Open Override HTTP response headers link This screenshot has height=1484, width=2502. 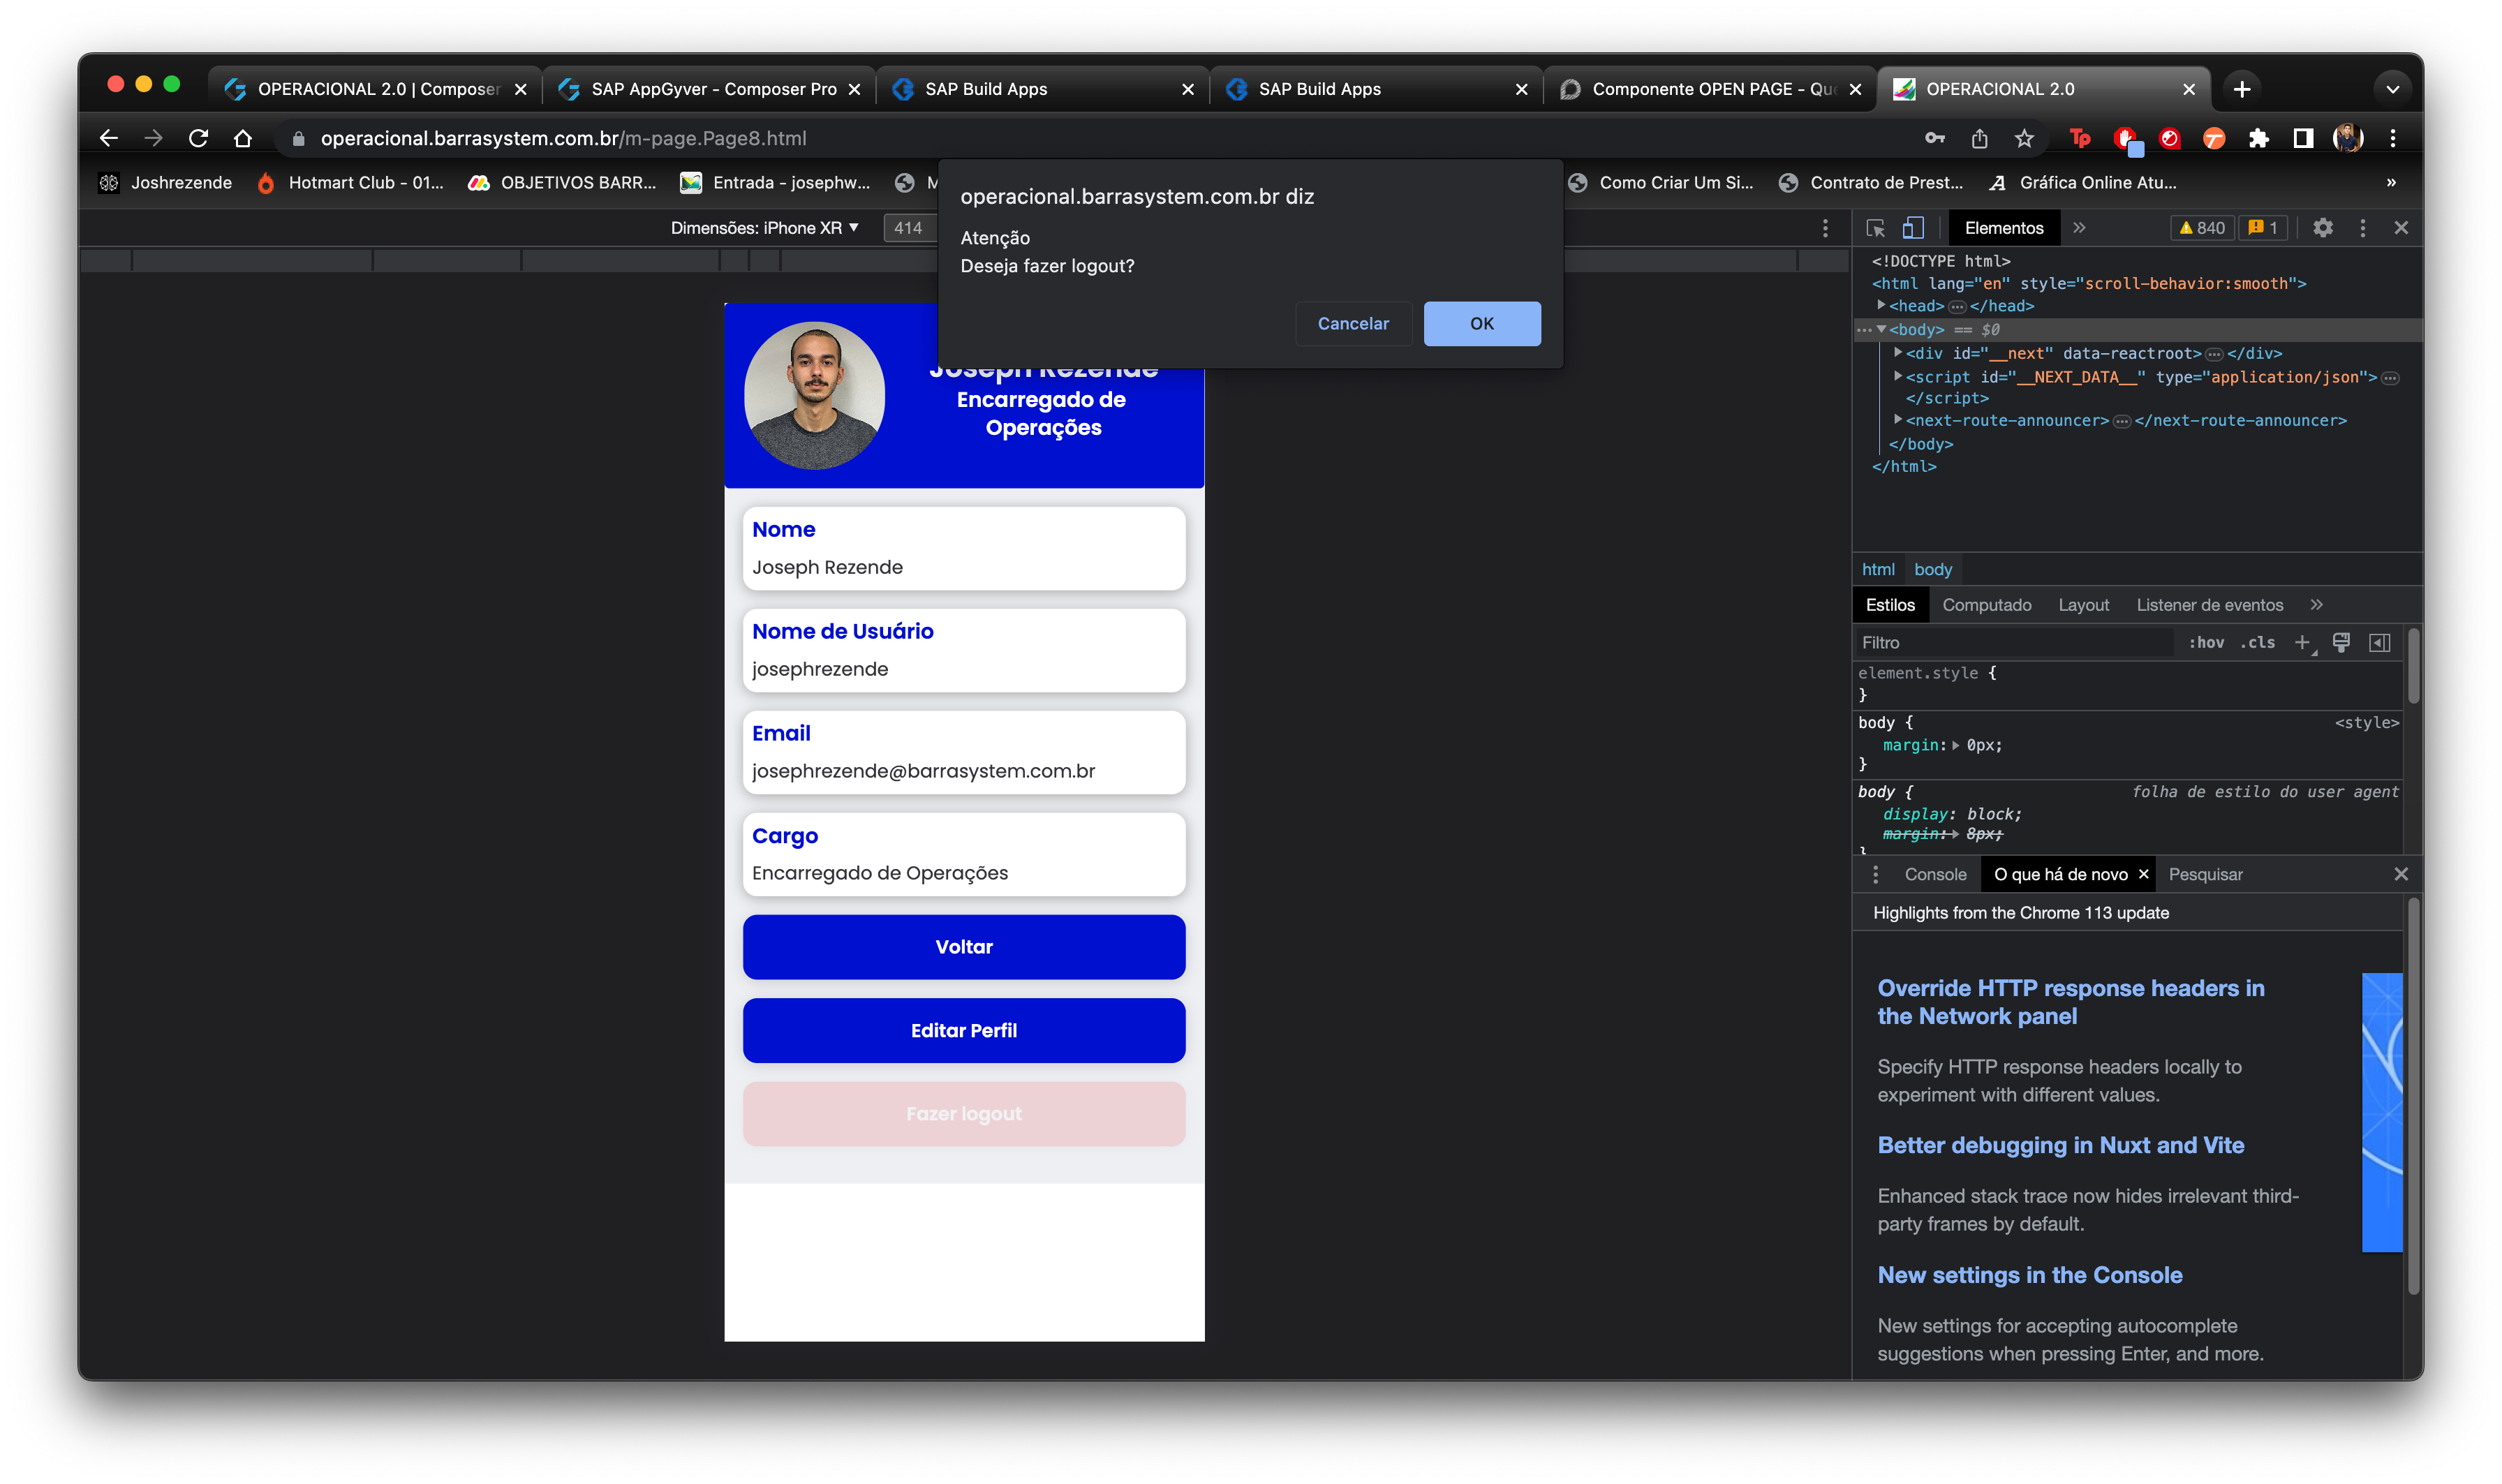2070,1002
